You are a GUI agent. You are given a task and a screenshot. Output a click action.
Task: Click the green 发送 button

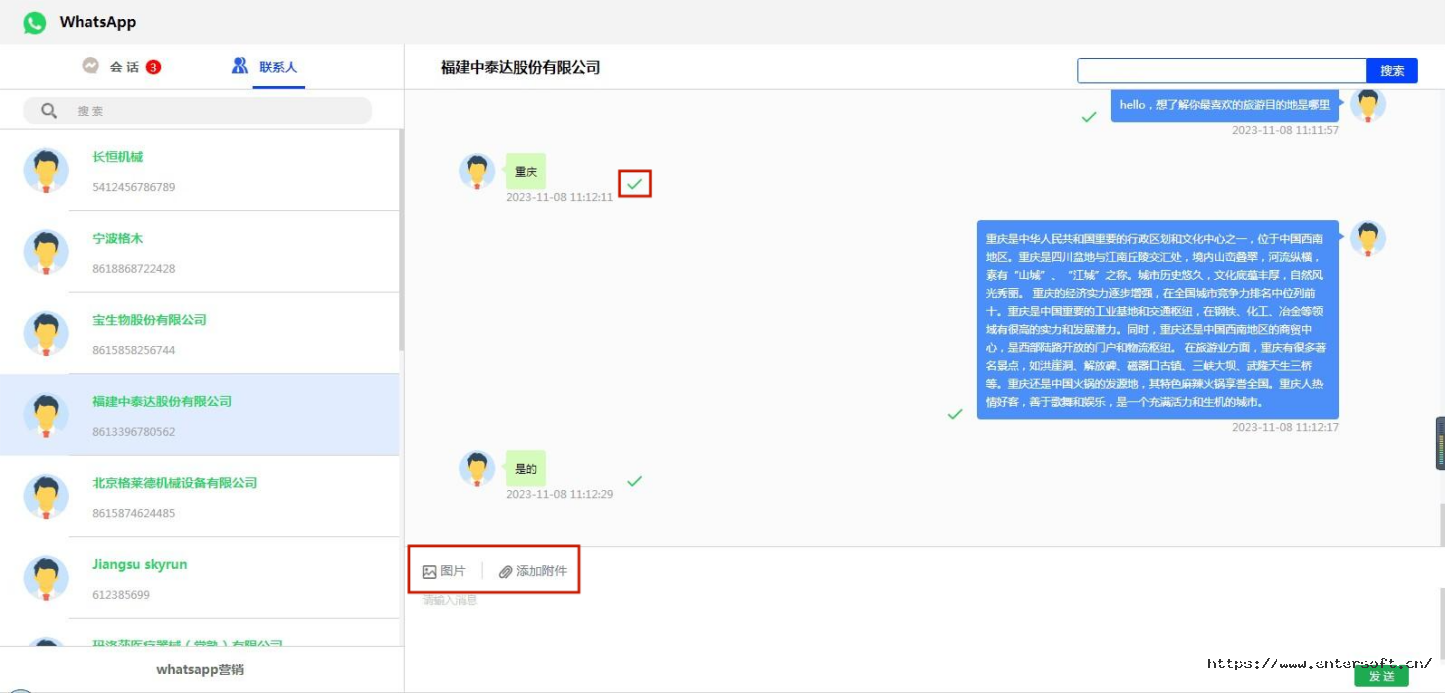1382,676
